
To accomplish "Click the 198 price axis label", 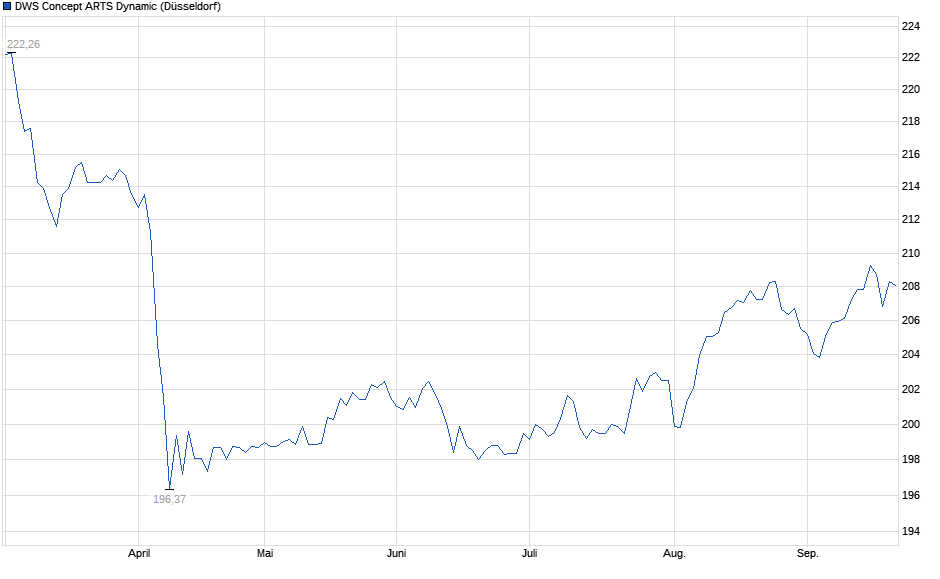I will pyautogui.click(x=911, y=460).
